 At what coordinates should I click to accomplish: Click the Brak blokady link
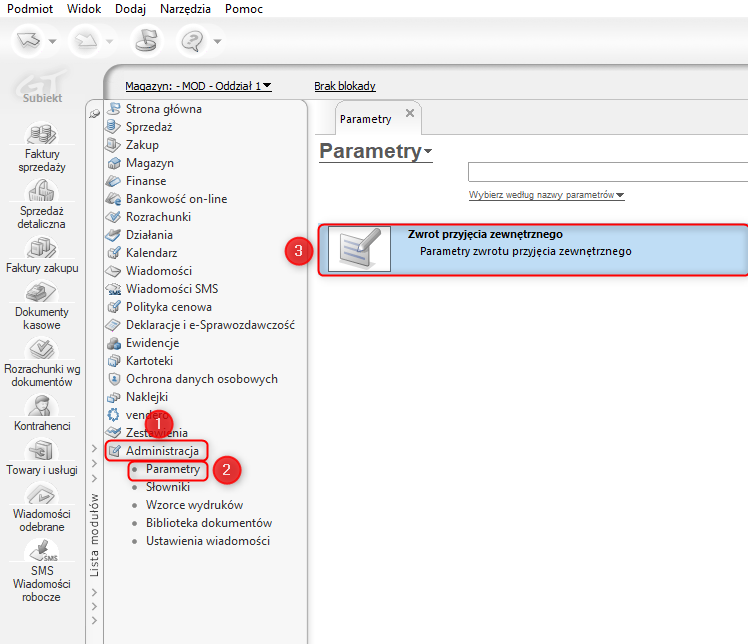coord(345,86)
